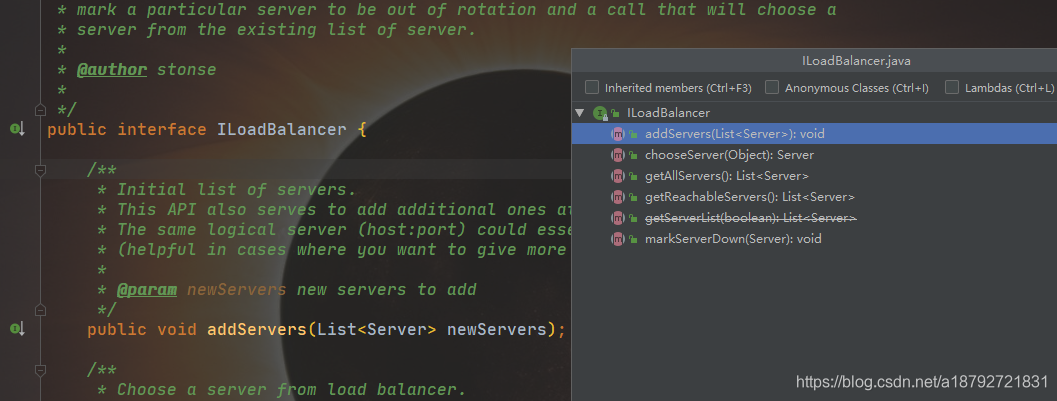The width and height of the screenshot is (1057, 401).
Task: Click the @author tag in Javadoc
Action: [x=112, y=69]
